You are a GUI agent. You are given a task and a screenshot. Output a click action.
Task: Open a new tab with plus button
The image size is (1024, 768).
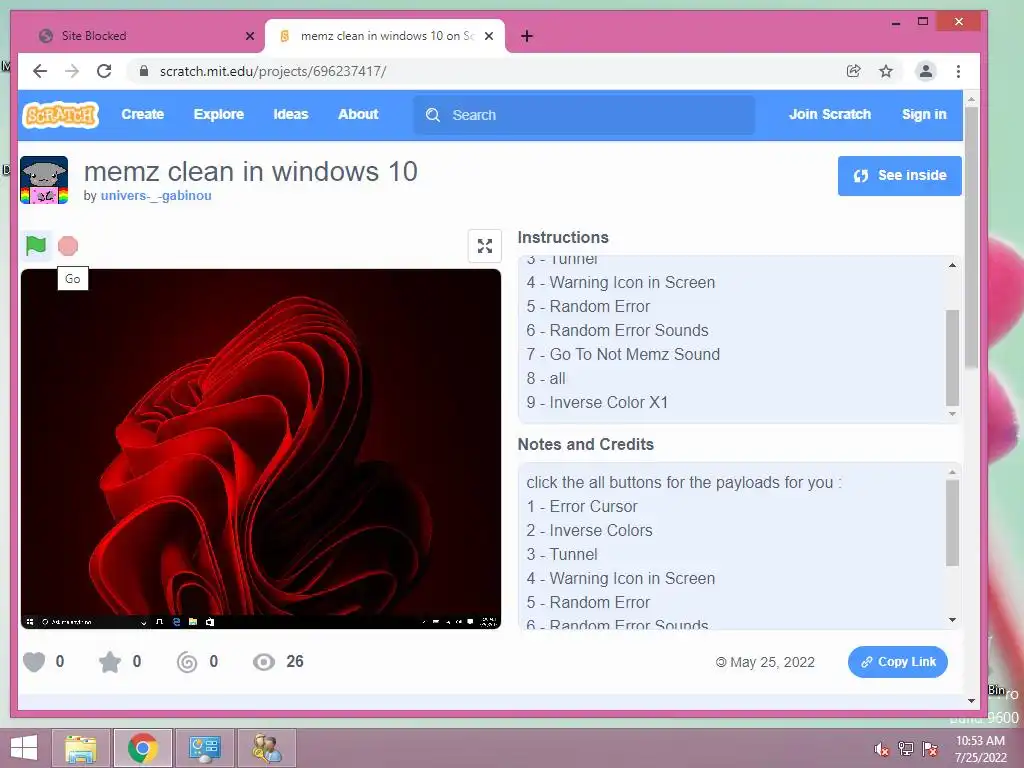click(527, 36)
